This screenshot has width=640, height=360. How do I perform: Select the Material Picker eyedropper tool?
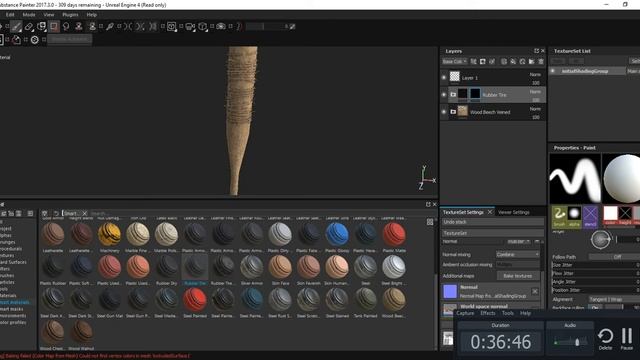[x=110, y=27]
